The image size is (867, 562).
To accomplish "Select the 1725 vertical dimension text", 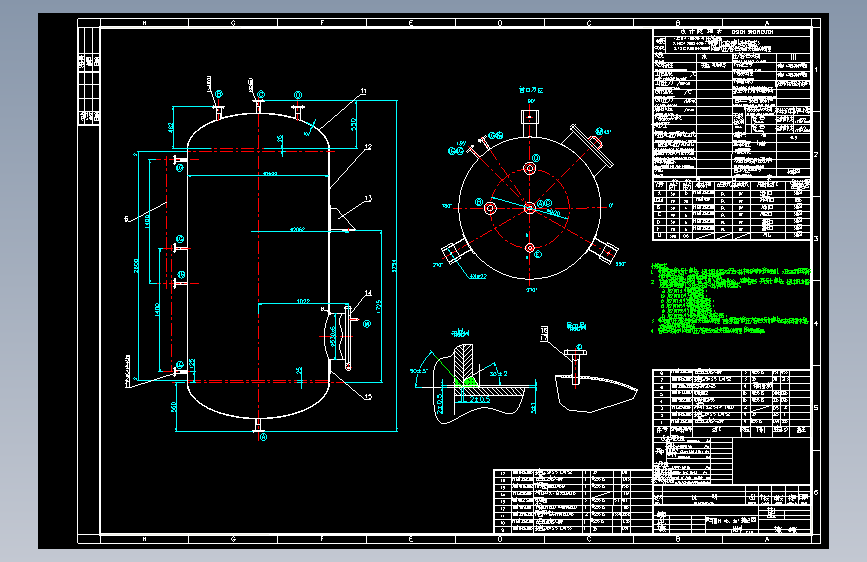I will click(x=378, y=307).
